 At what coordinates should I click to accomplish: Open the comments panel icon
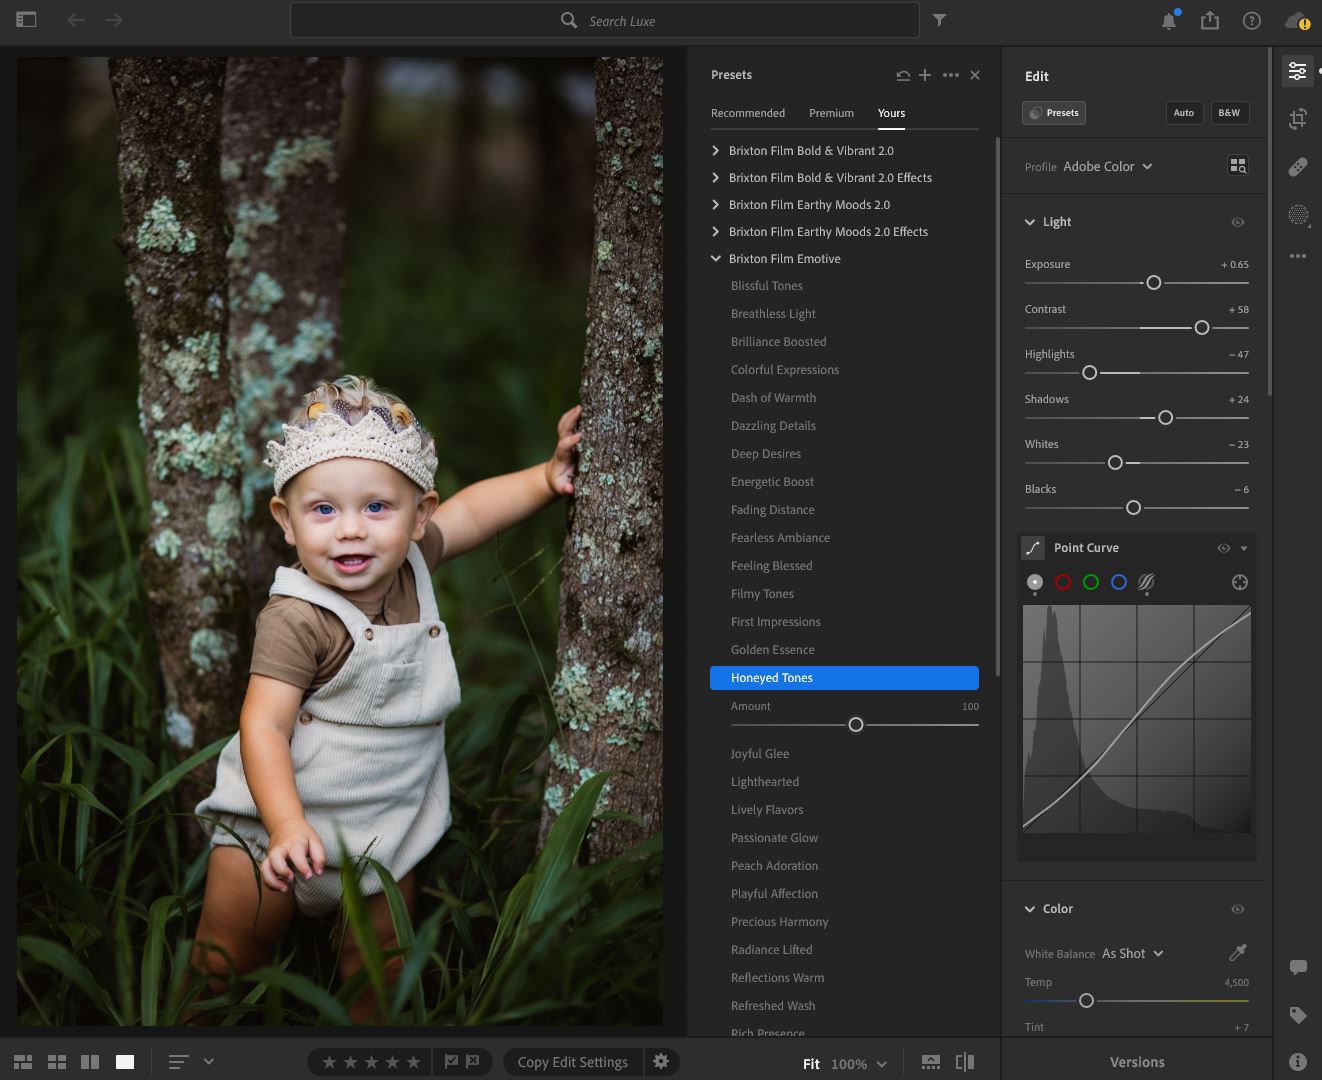pos(1297,966)
